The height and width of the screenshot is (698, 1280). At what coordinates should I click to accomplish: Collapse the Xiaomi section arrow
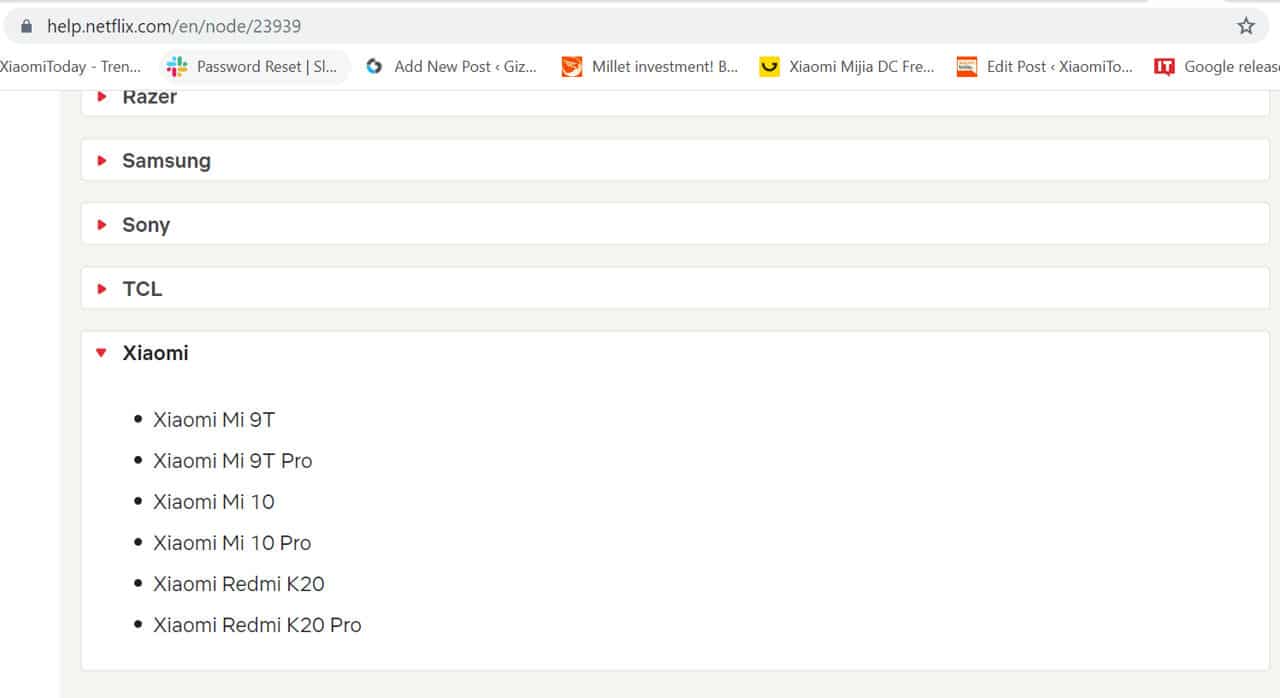(101, 353)
